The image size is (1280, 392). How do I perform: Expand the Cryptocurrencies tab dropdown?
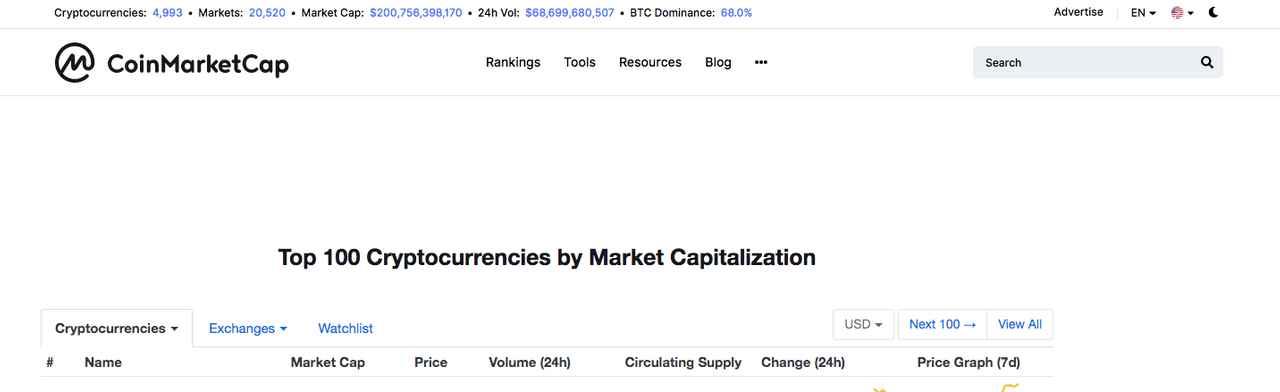point(117,328)
